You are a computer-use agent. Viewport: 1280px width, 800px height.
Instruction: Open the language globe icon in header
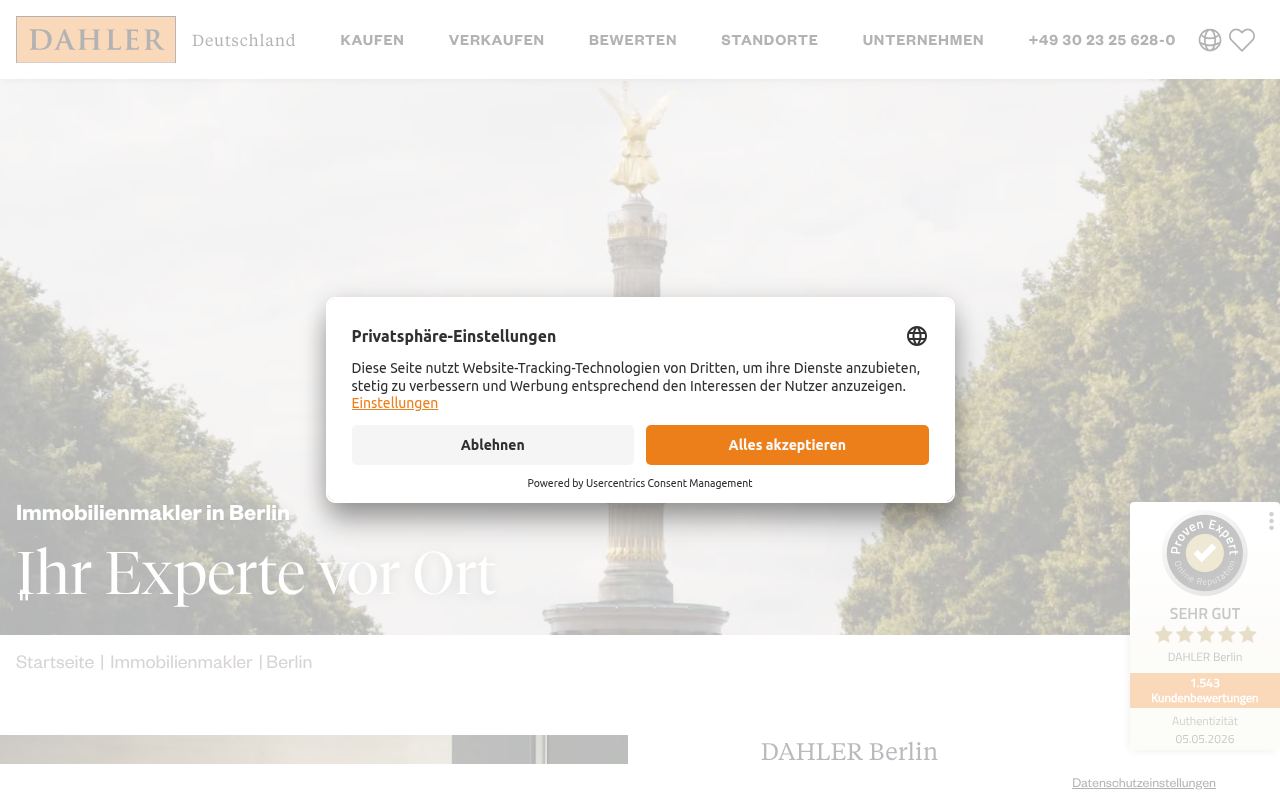1210,40
